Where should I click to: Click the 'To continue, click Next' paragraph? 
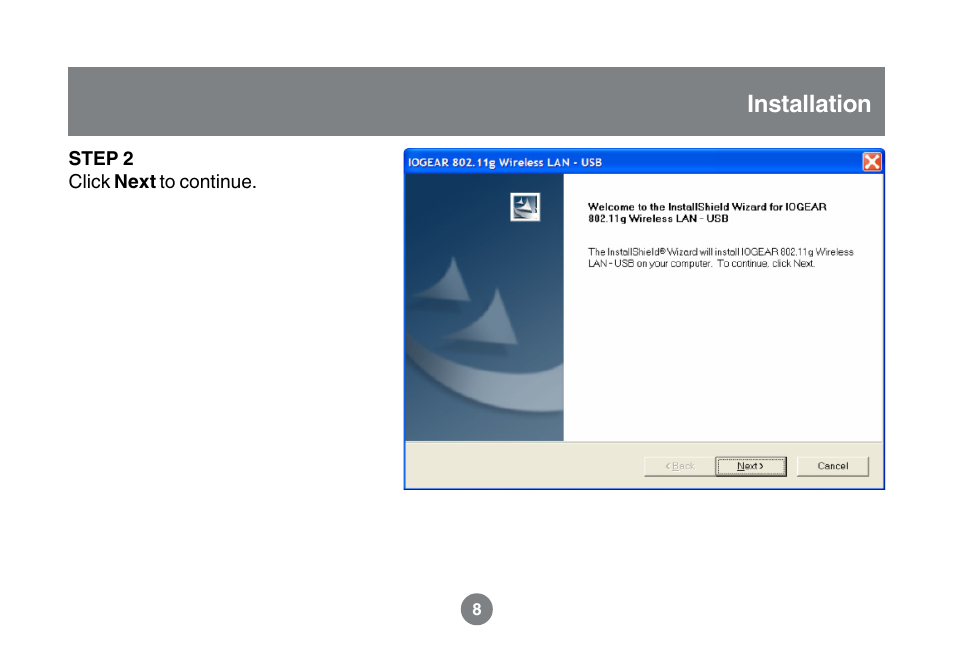pos(720,257)
